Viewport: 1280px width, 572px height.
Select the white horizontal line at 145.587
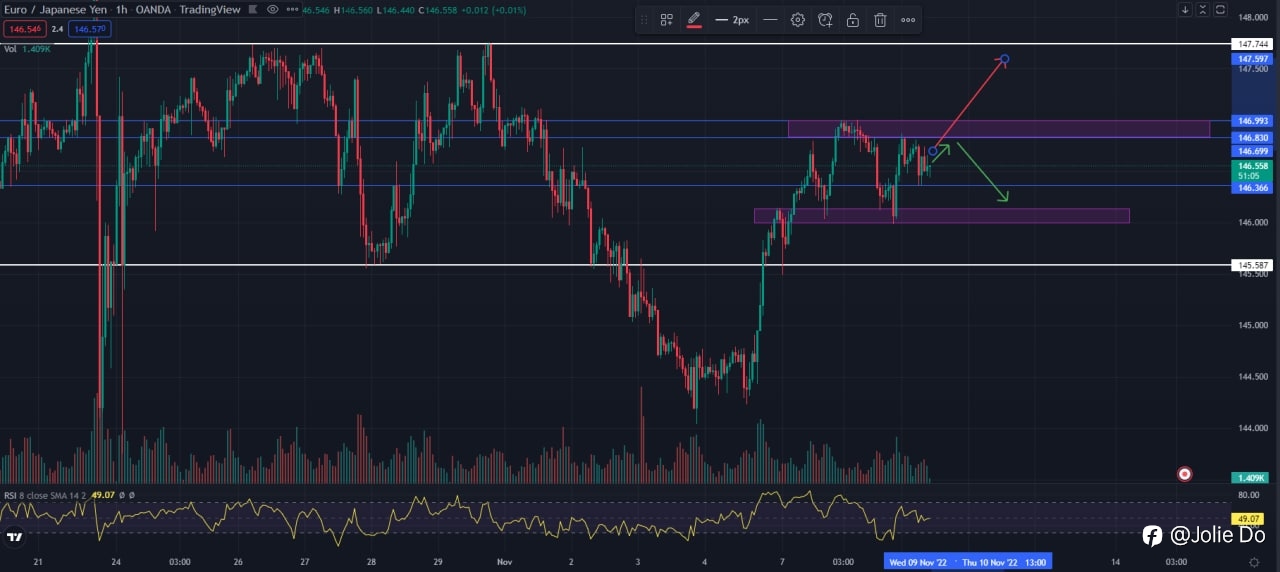pyautogui.click(x=615, y=265)
